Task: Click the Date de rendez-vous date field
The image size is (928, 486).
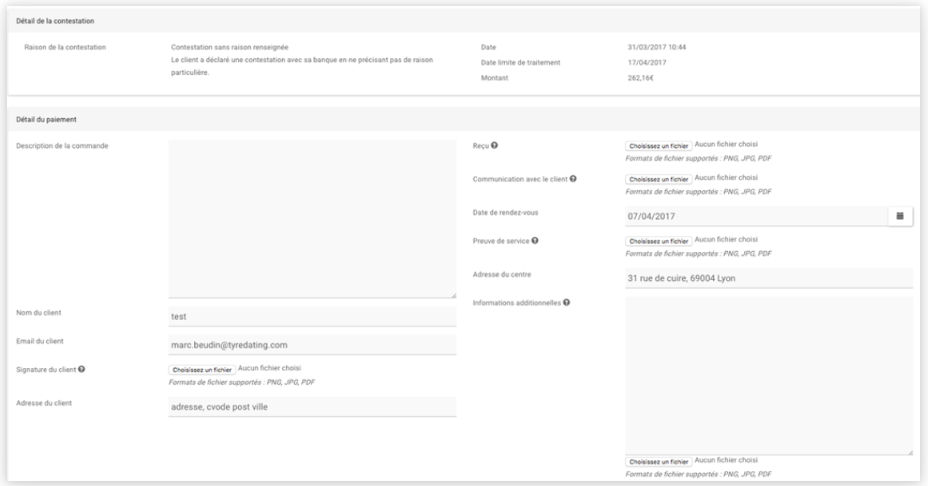Action: 756,217
